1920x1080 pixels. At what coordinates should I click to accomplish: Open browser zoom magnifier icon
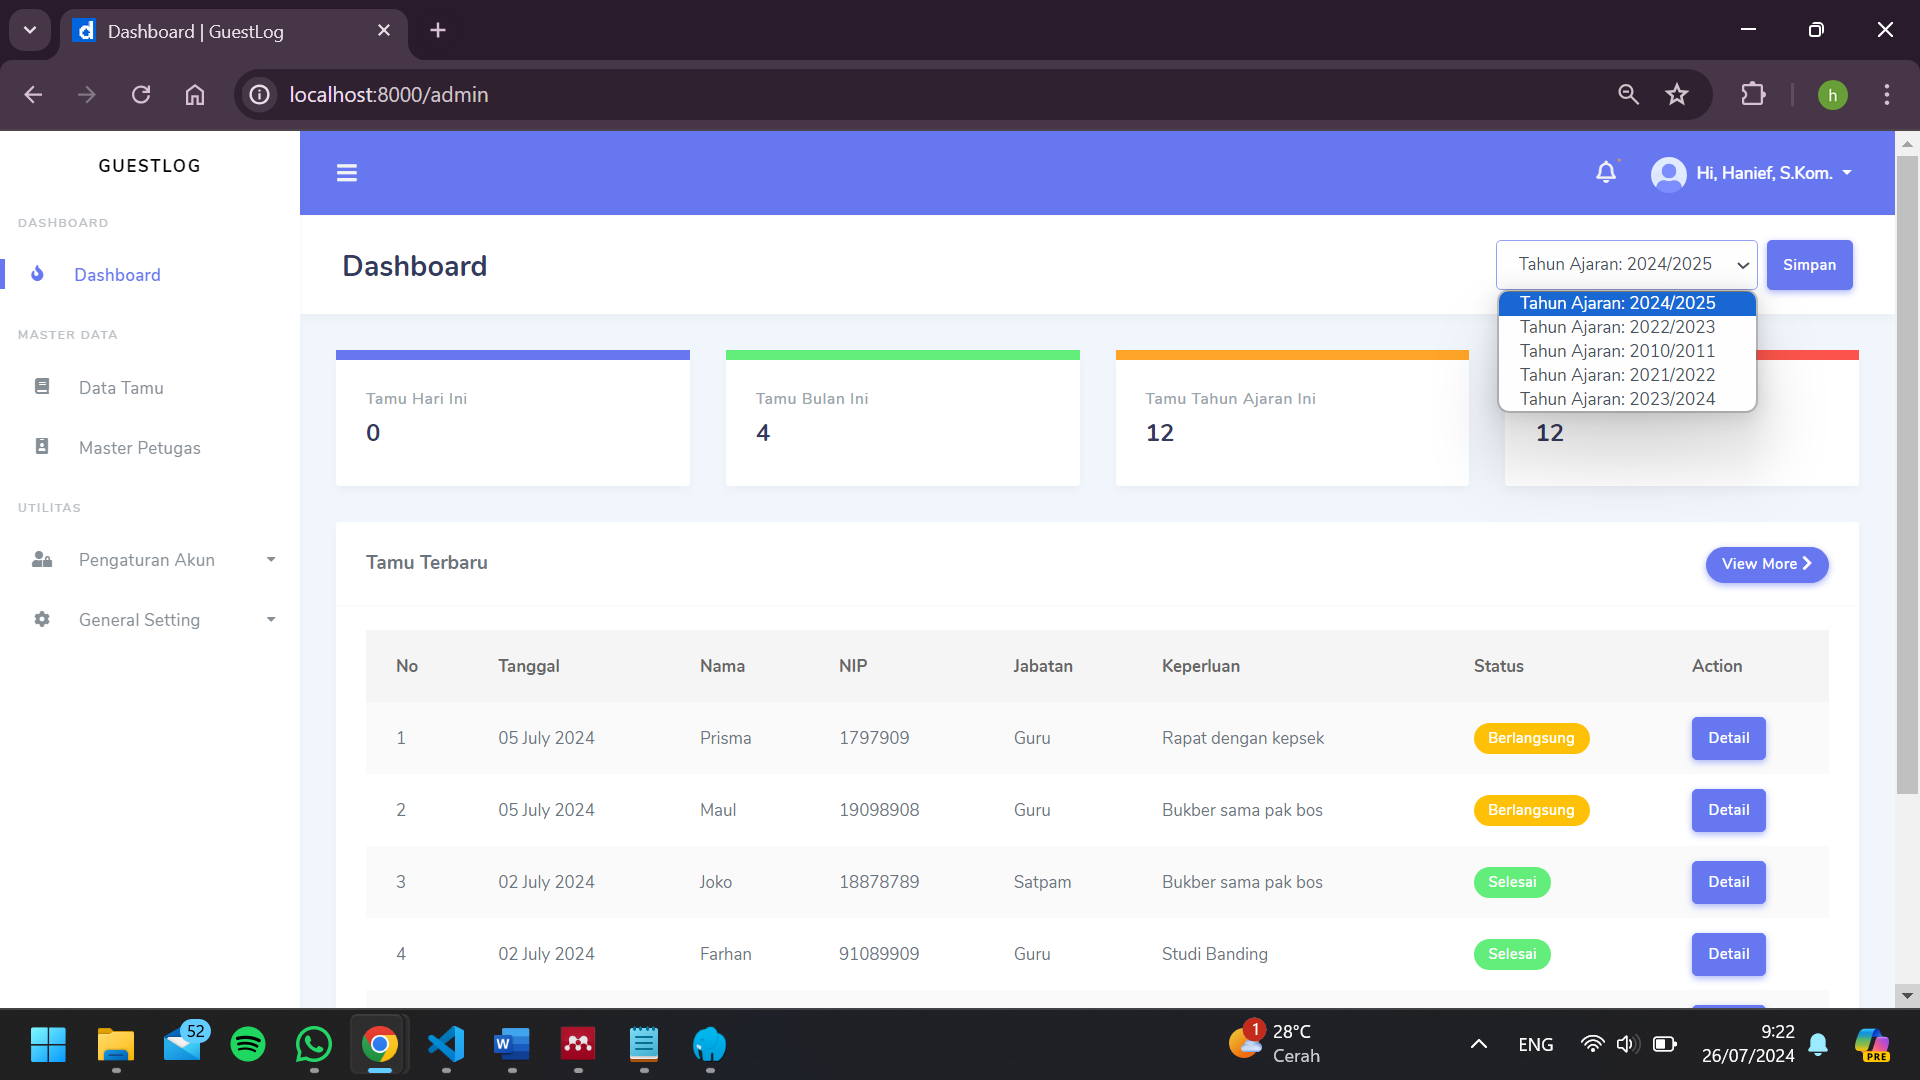(x=1628, y=95)
